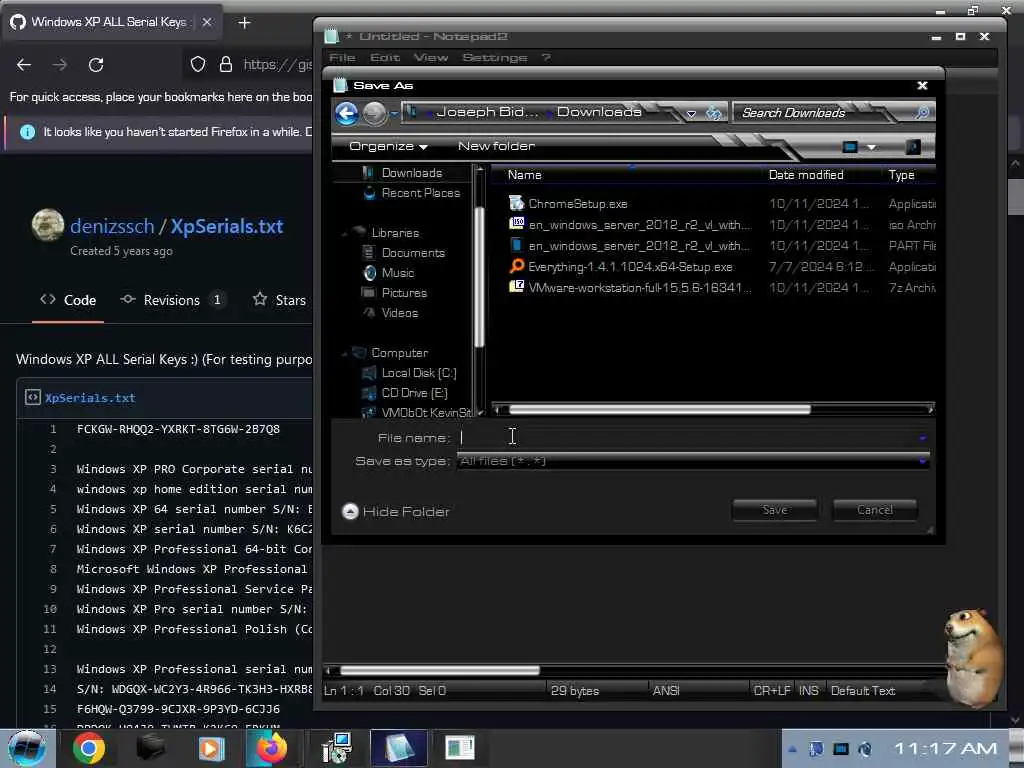Open Revisions tab on gist page
The width and height of the screenshot is (1024, 768).
(x=172, y=300)
